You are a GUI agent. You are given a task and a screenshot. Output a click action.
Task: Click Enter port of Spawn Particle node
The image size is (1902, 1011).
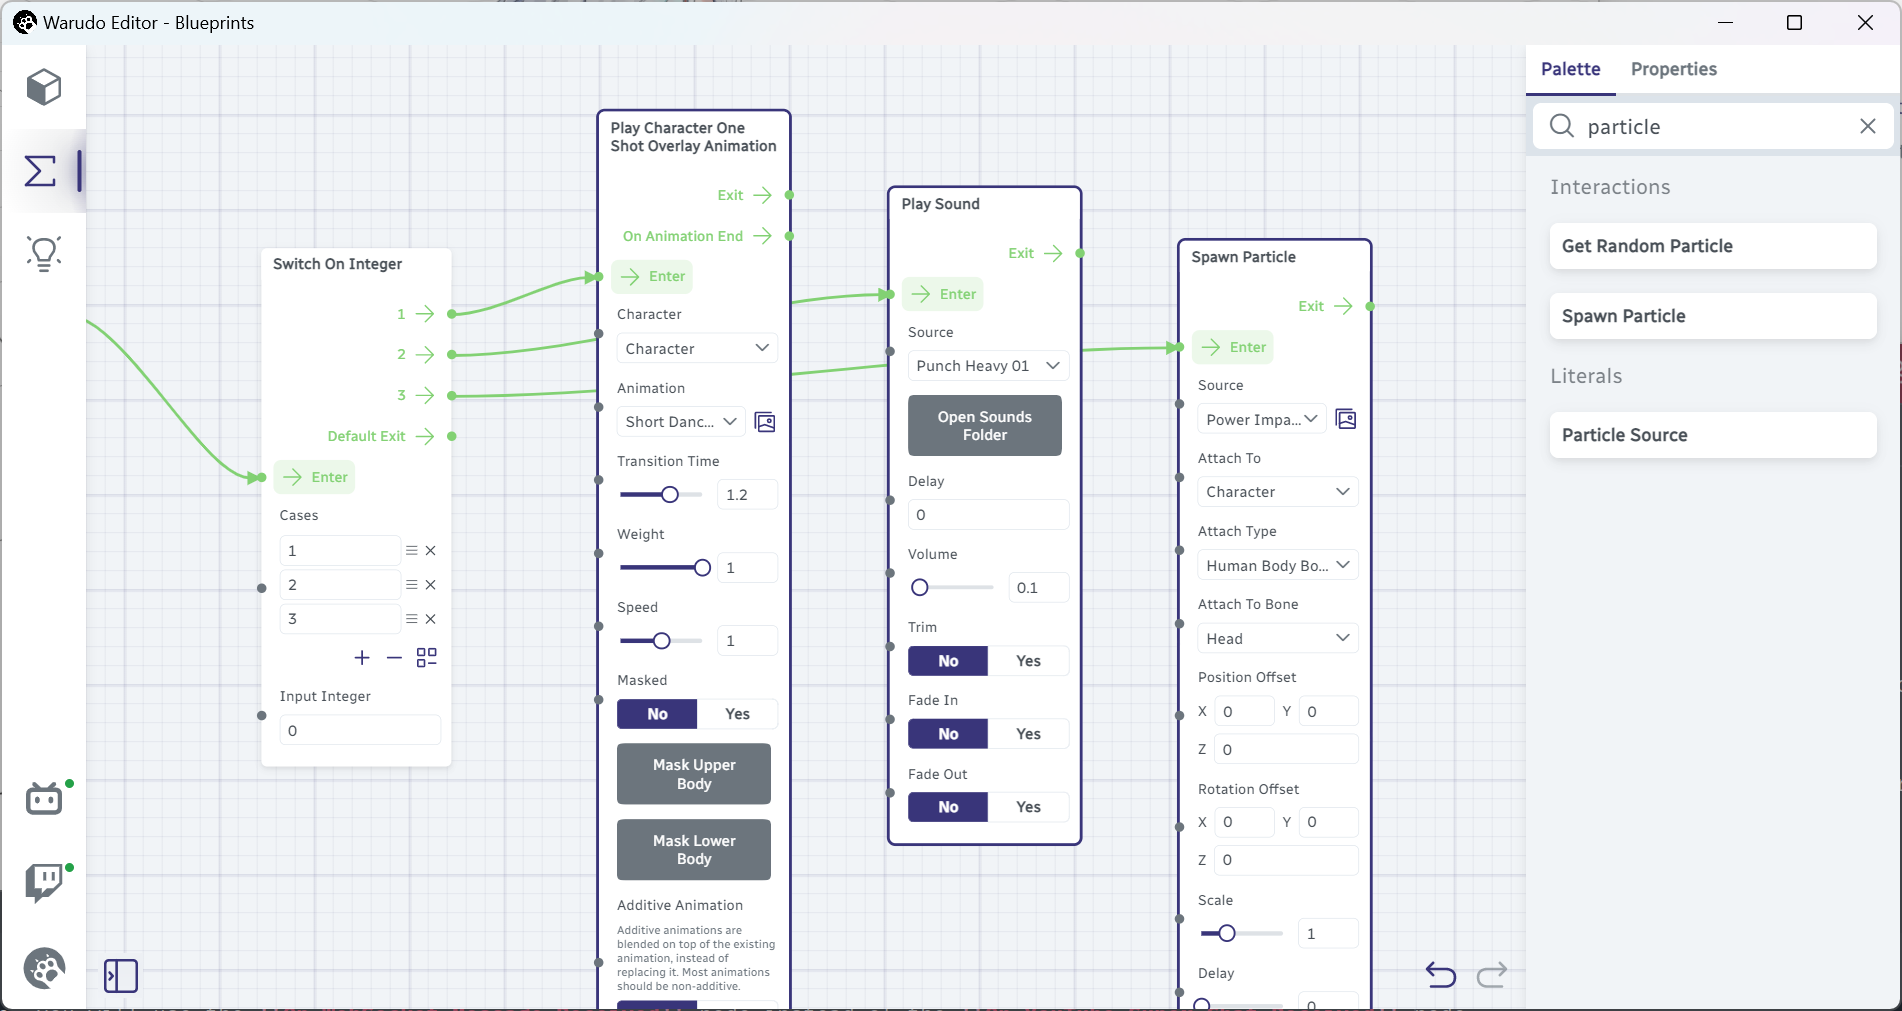[1234, 347]
